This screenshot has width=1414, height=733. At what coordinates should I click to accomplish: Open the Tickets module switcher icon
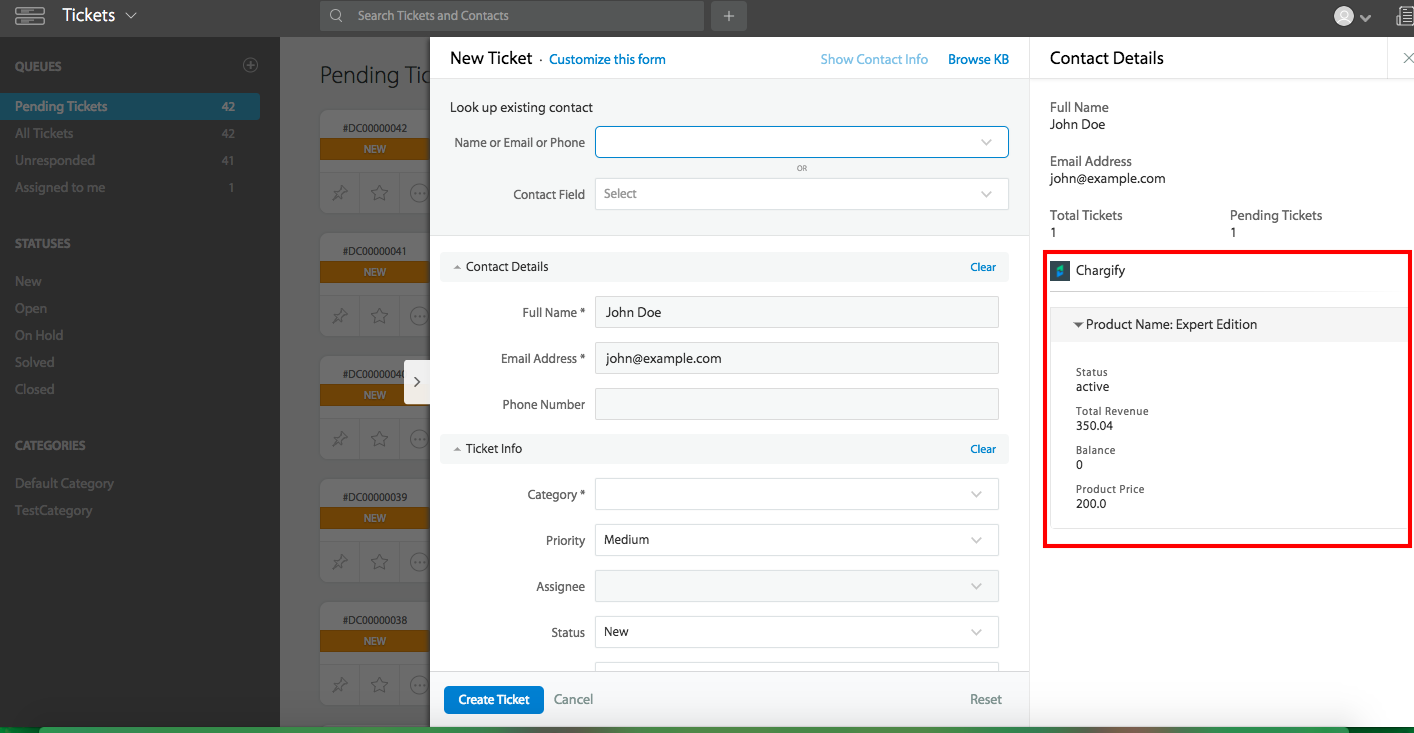tap(29, 16)
